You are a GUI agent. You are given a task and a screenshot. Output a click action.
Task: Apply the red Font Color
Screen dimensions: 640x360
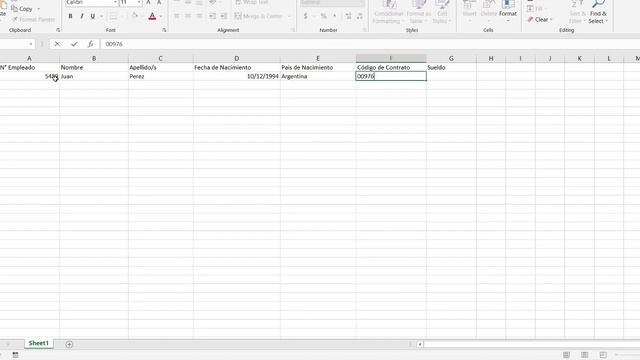coord(152,16)
